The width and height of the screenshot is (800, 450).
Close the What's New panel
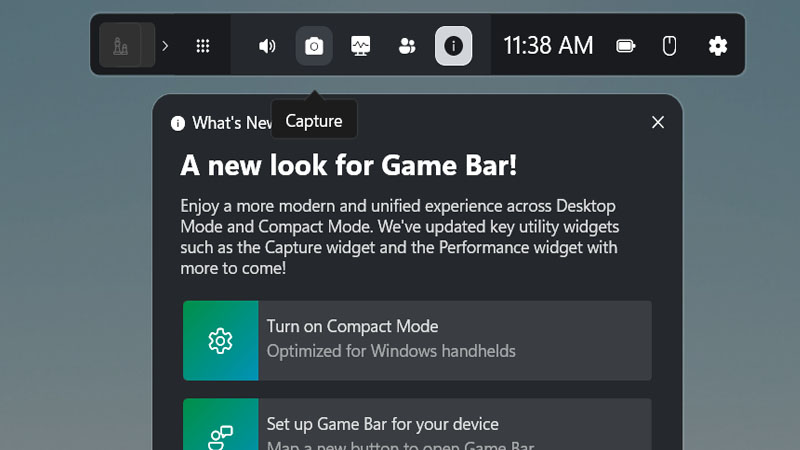coord(657,122)
